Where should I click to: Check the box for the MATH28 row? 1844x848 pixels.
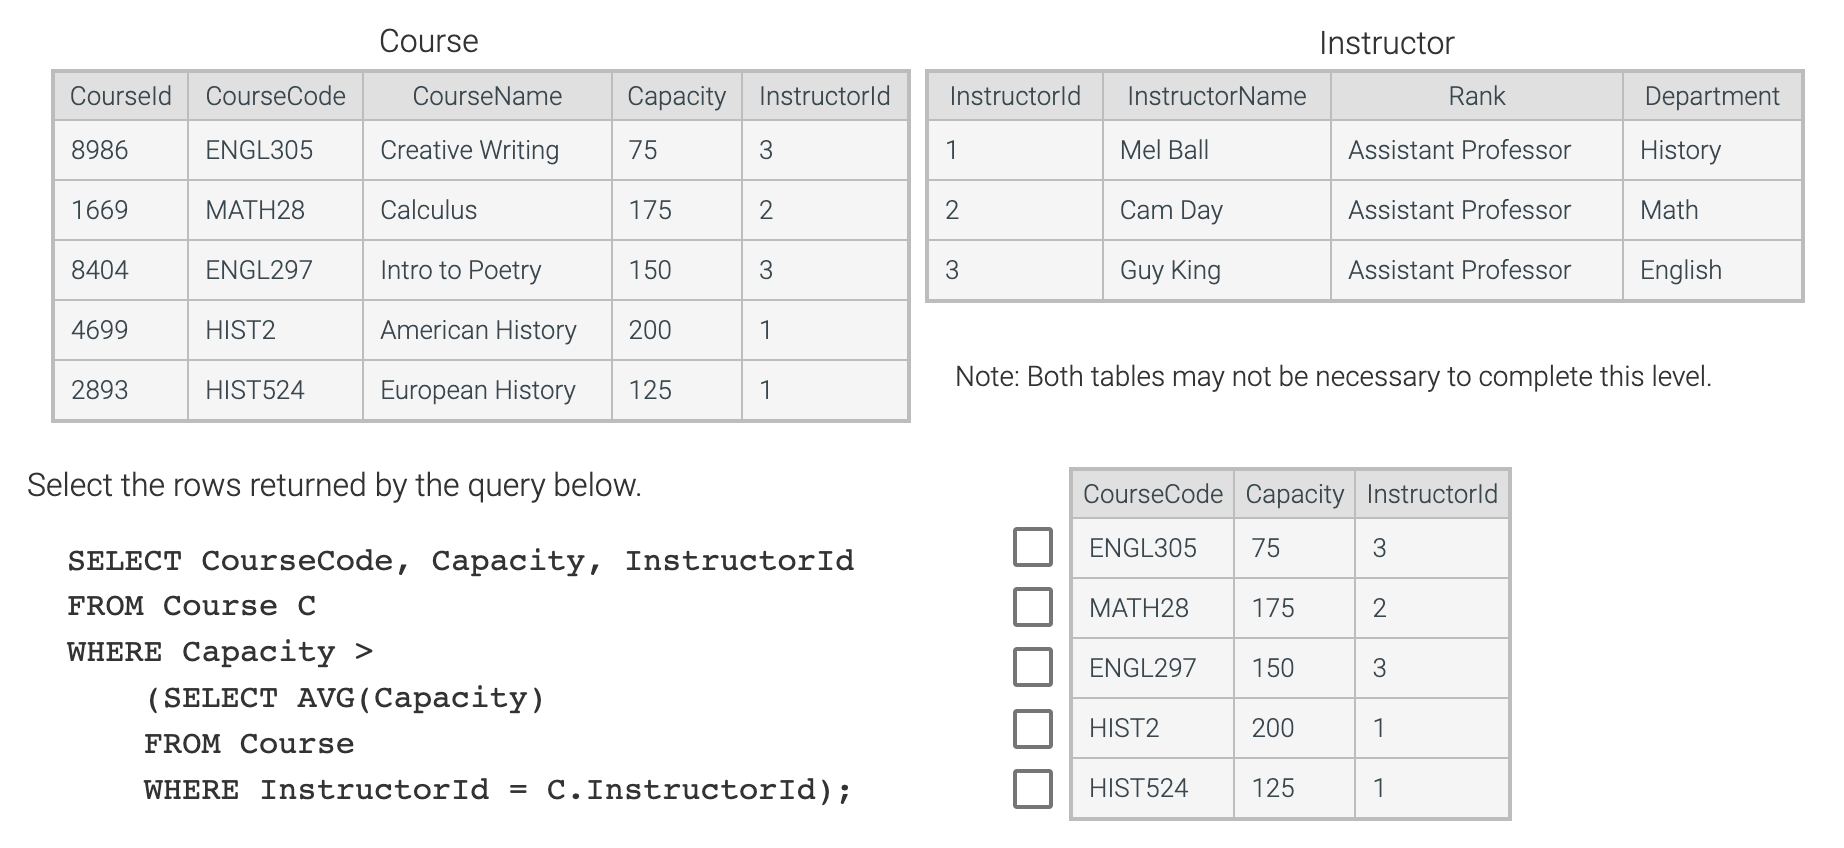[1033, 607]
